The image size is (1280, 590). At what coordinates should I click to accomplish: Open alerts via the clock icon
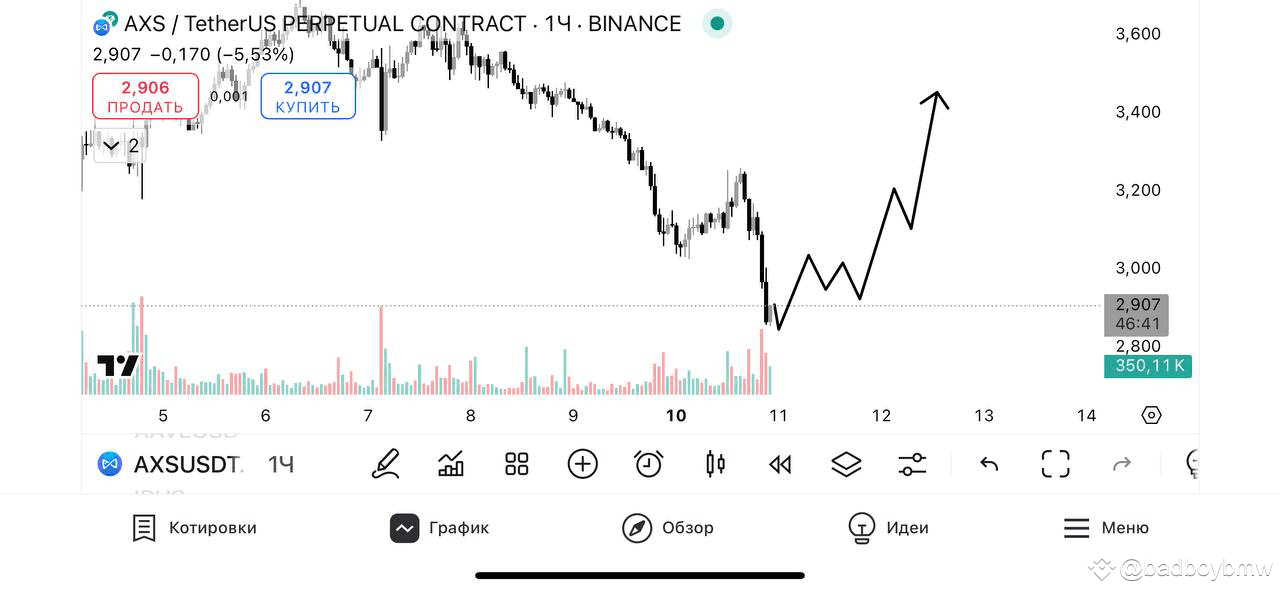(x=648, y=464)
